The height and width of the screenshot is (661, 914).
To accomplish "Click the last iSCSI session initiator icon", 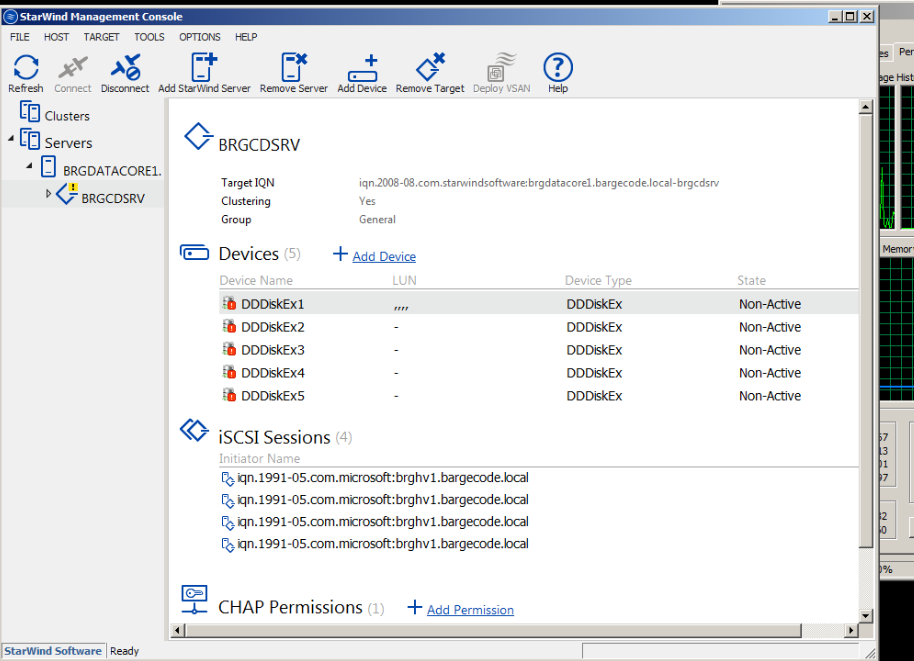I will coord(228,544).
